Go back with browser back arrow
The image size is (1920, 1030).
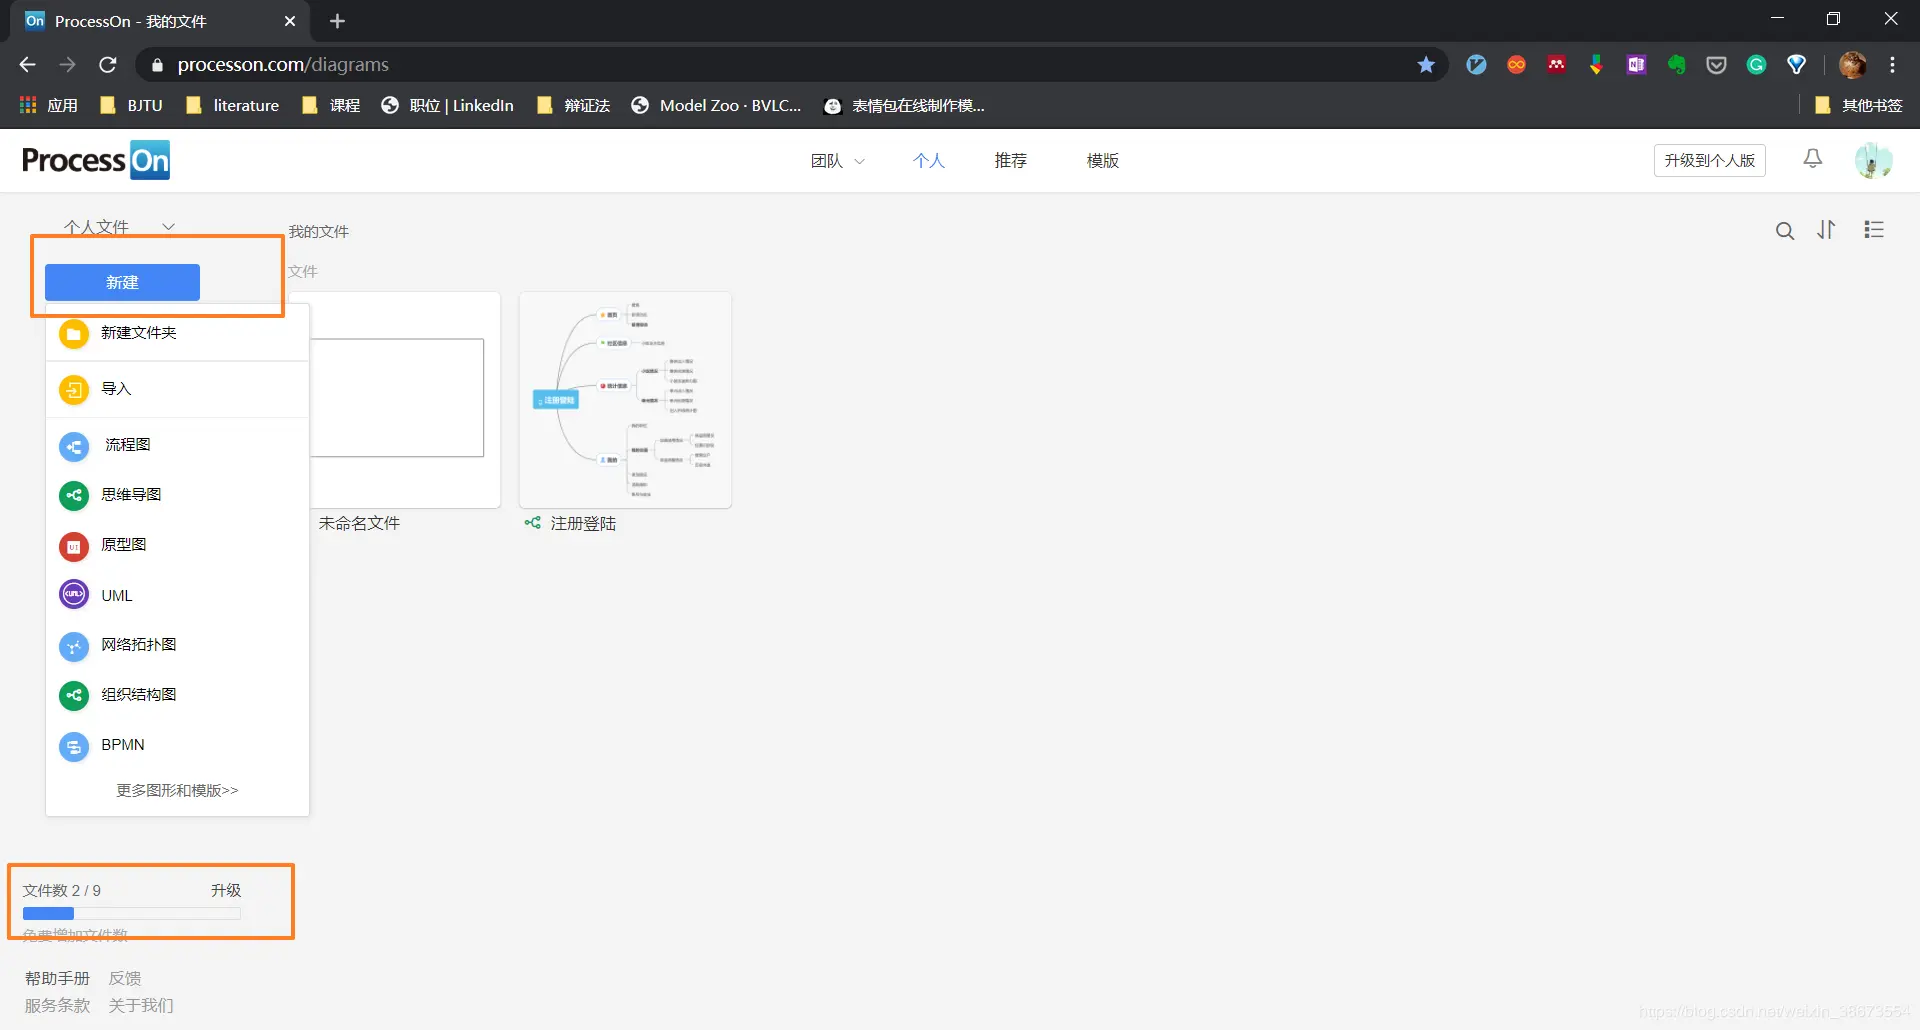coord(27,65)
